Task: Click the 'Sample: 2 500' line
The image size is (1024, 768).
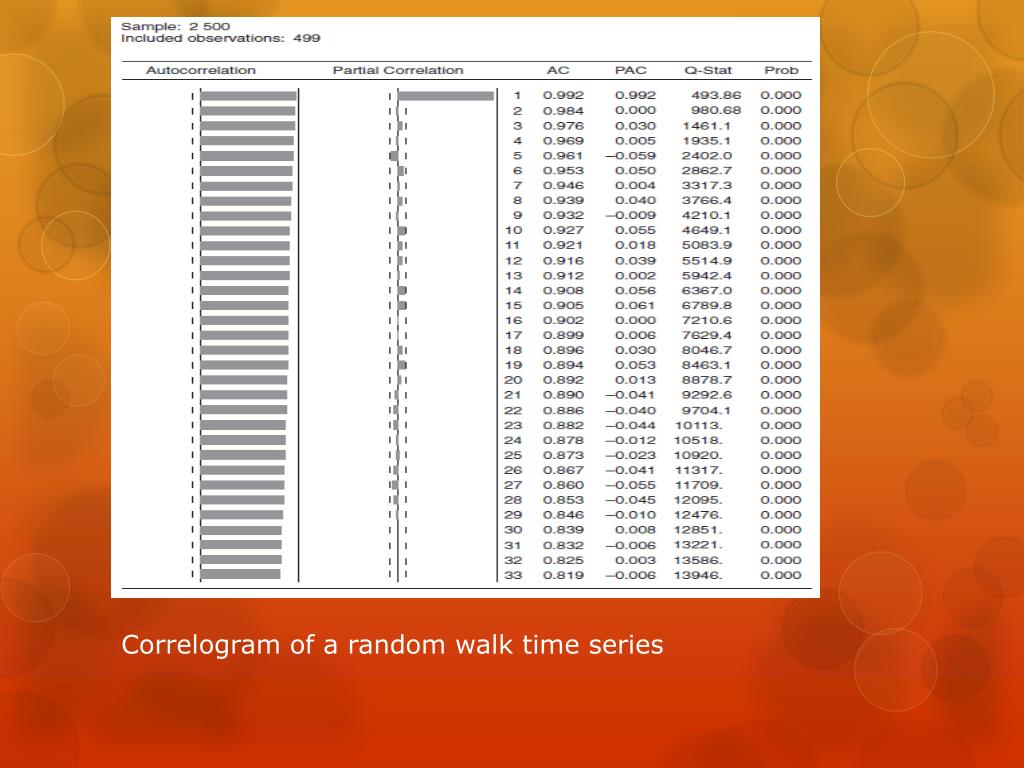Action: [175, 27]
